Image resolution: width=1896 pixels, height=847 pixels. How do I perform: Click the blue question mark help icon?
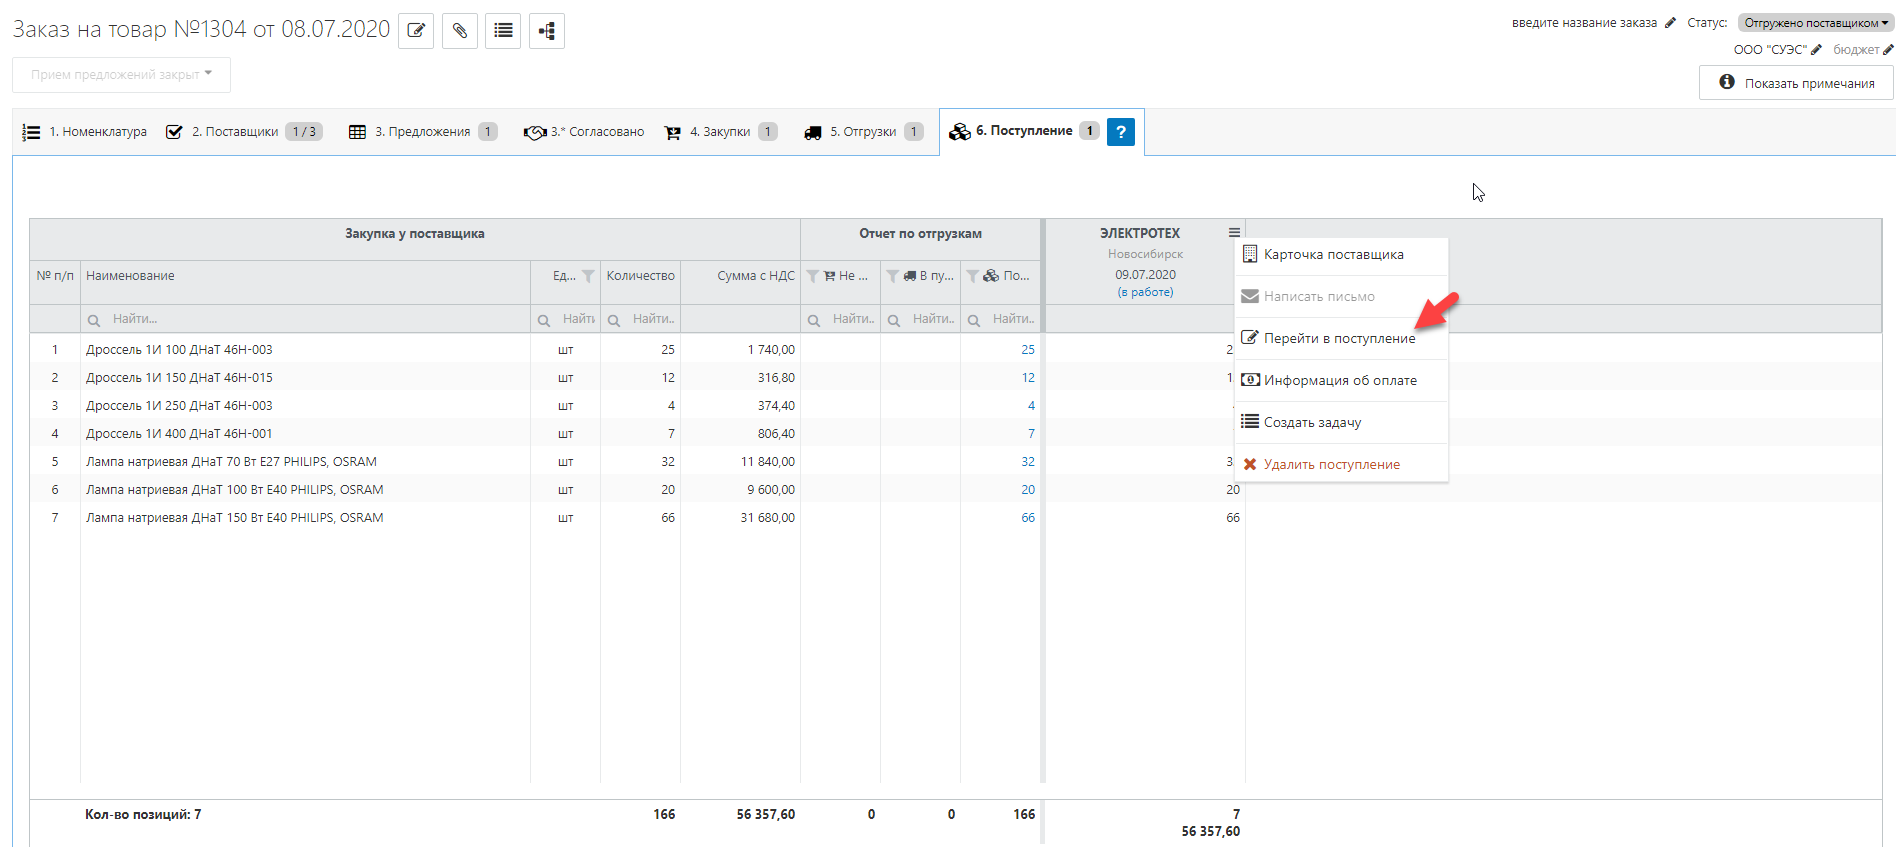[x=1121, y=132]
